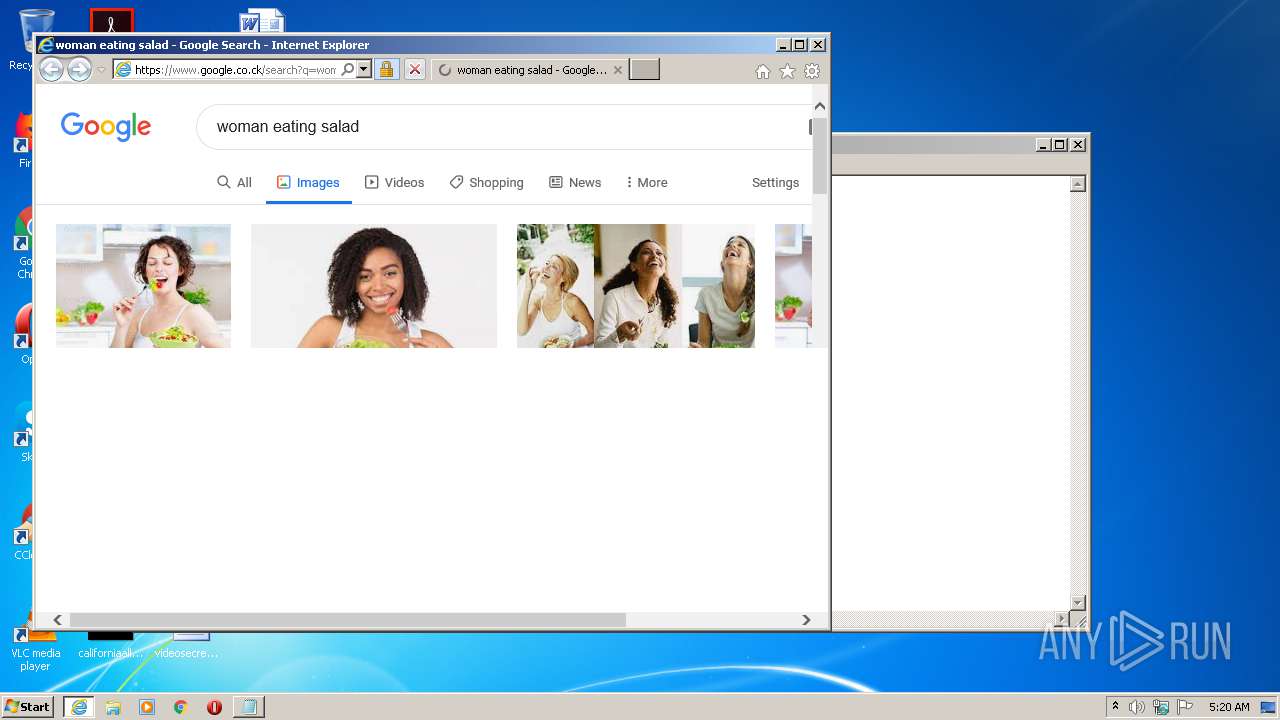Open a new tab in Internet Explorer

pos(644,70)
